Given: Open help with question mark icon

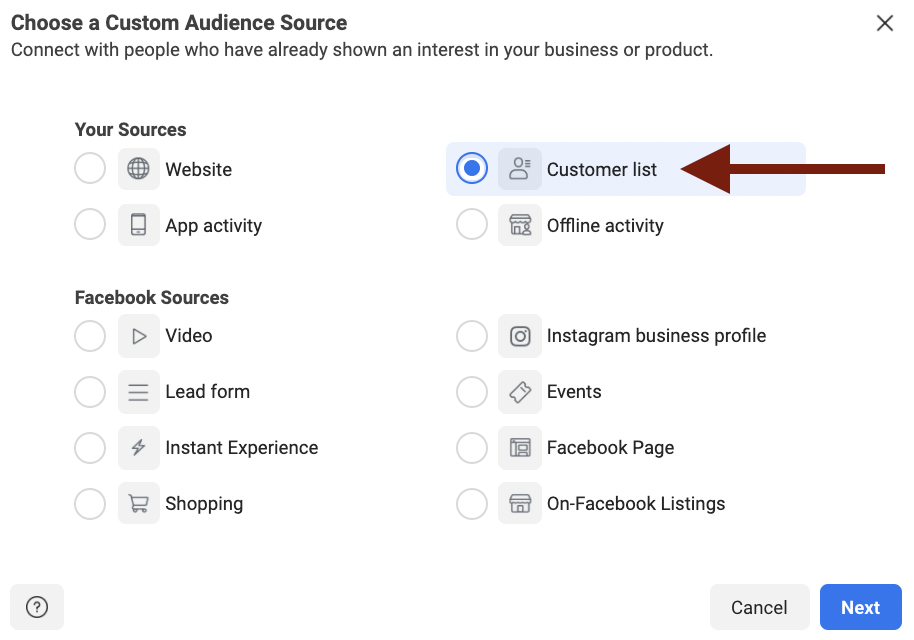Looking at the screenshot, I should 37,607.
